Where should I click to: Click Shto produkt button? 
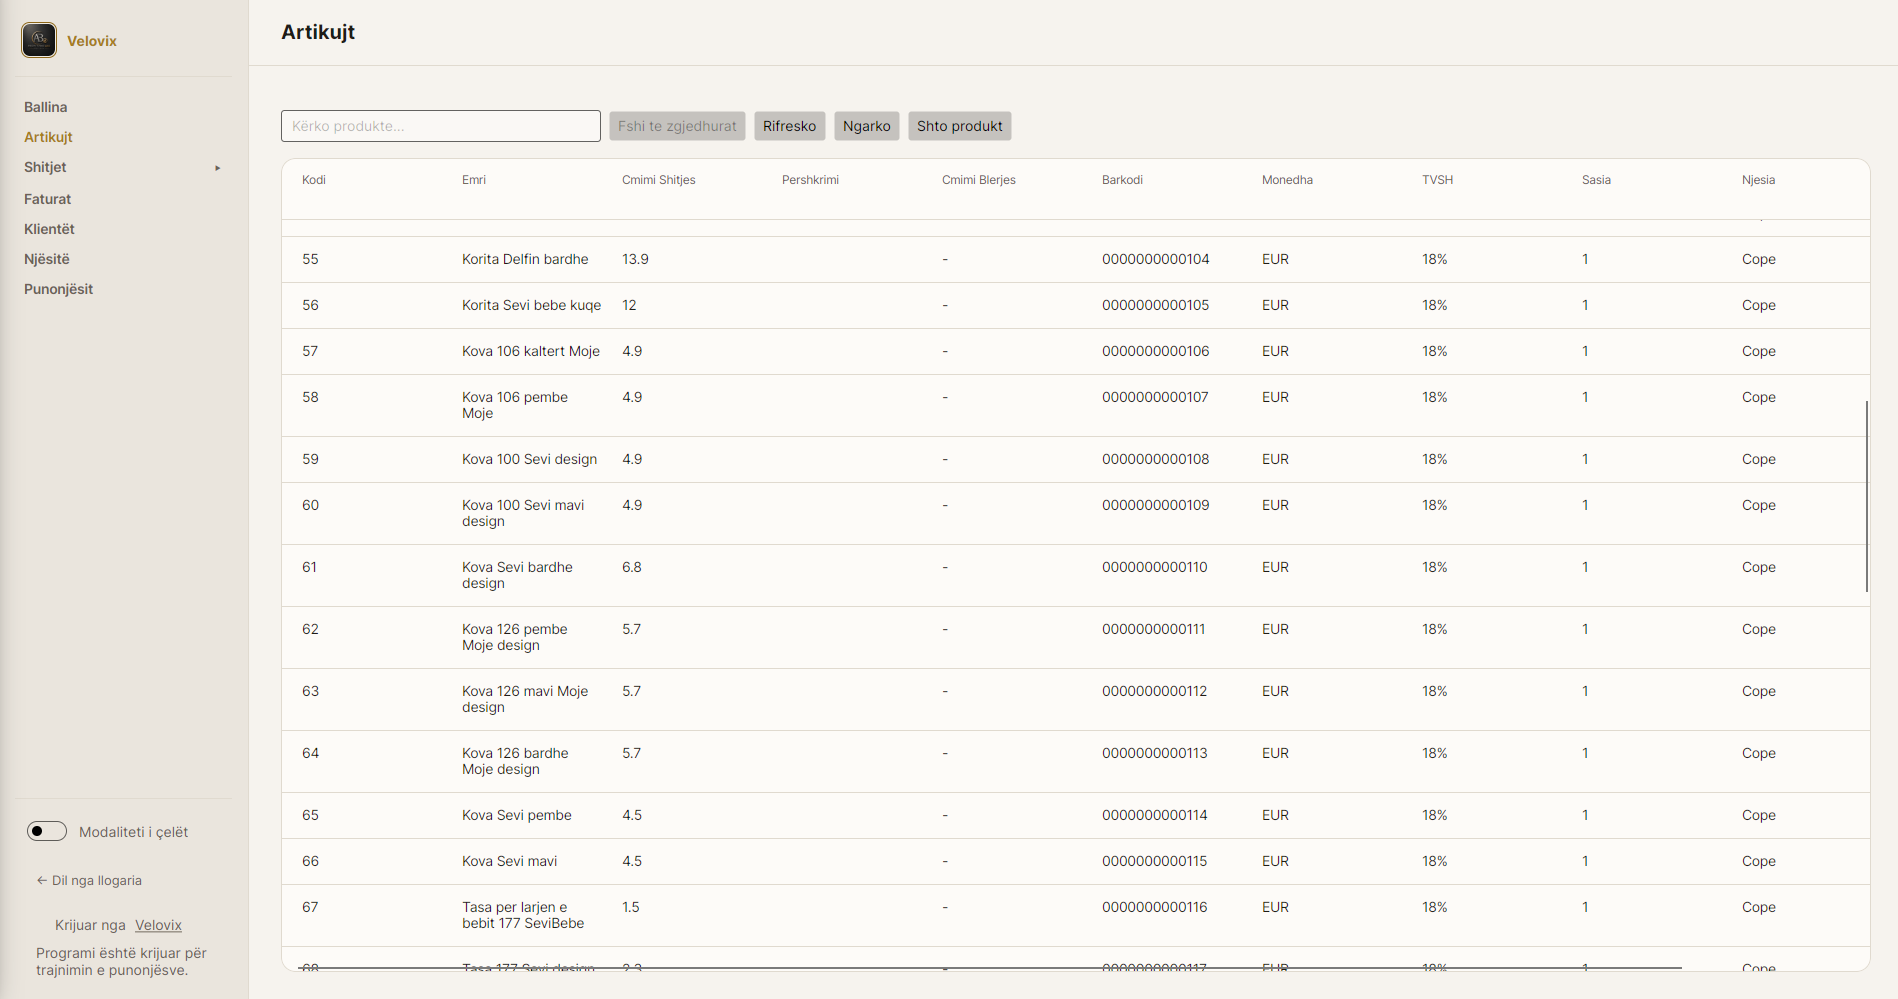tap(959, 126)
